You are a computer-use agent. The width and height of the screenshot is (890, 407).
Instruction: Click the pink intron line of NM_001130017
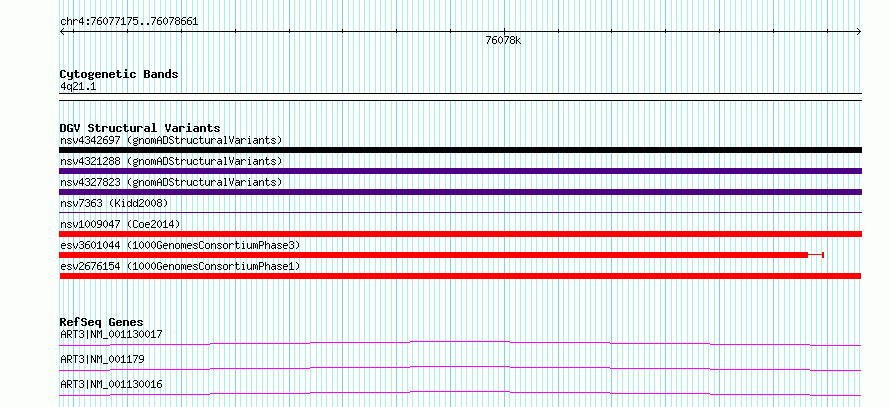click(x=460, y=343)
